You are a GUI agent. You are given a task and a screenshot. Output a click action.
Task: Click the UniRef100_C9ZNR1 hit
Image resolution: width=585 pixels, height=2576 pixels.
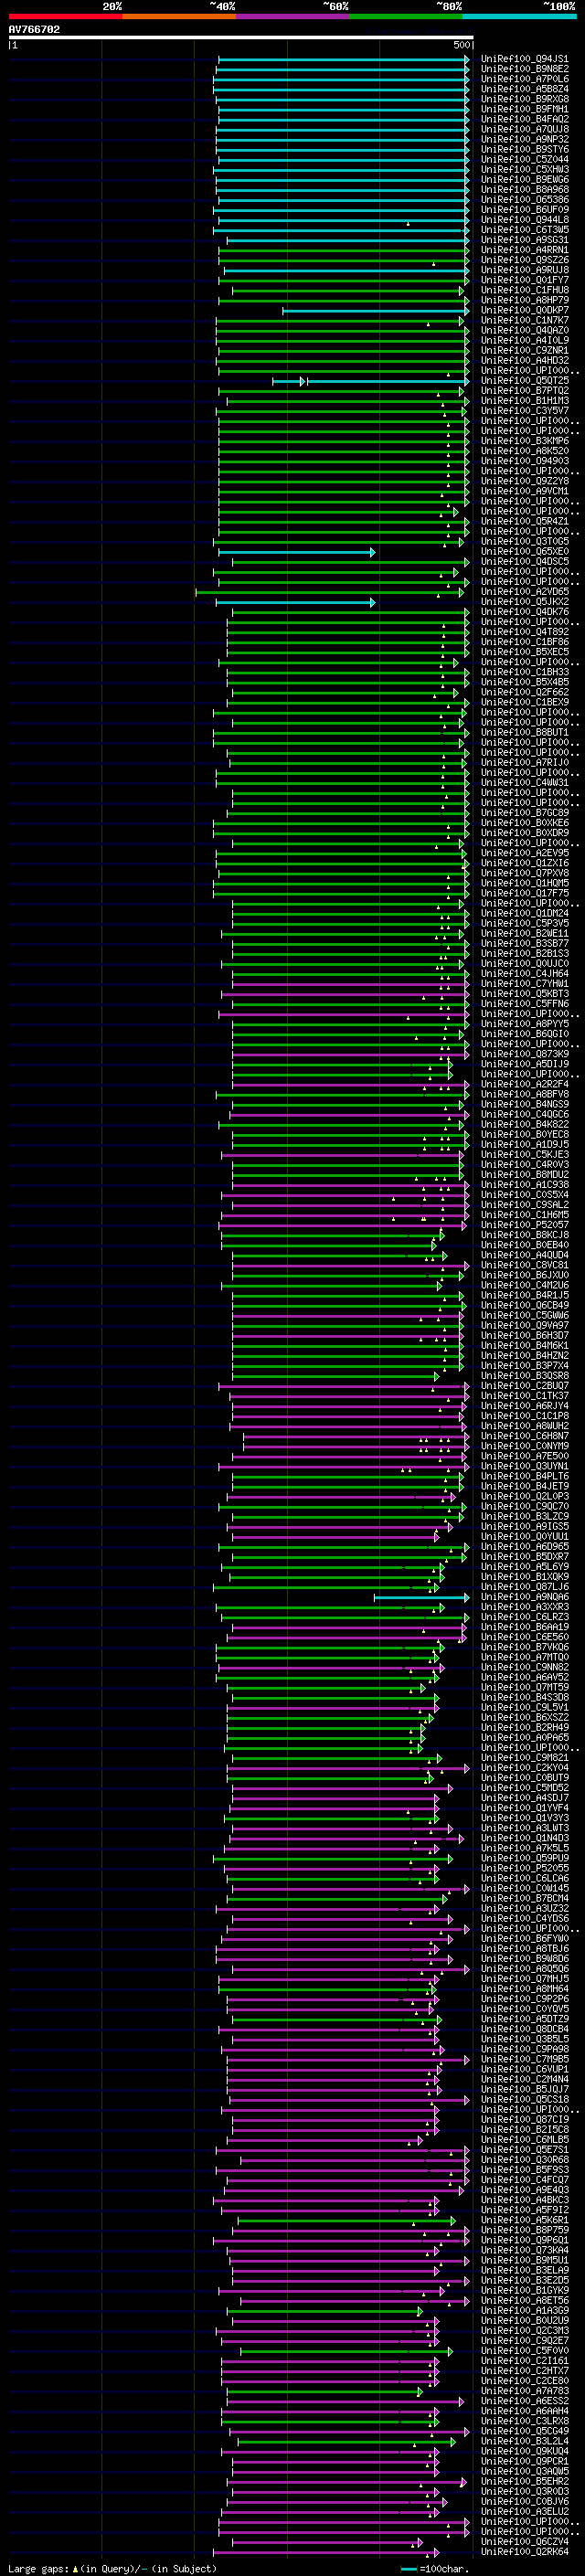click(x=524, y=350)
